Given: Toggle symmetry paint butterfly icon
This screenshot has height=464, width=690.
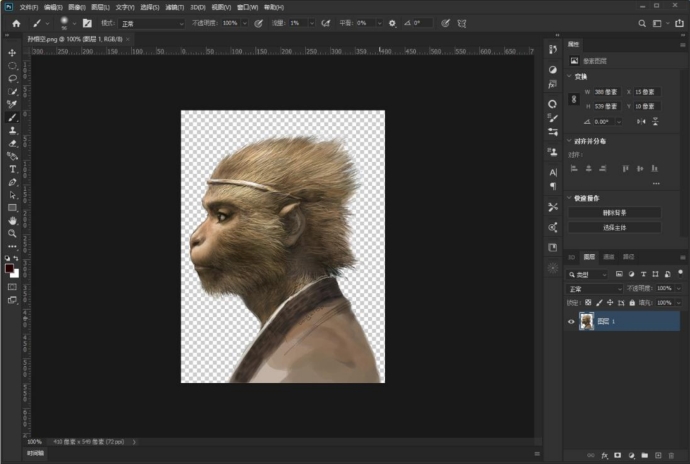Looking at the screenshot, I should pyautogui.click(x=462, y=23).
